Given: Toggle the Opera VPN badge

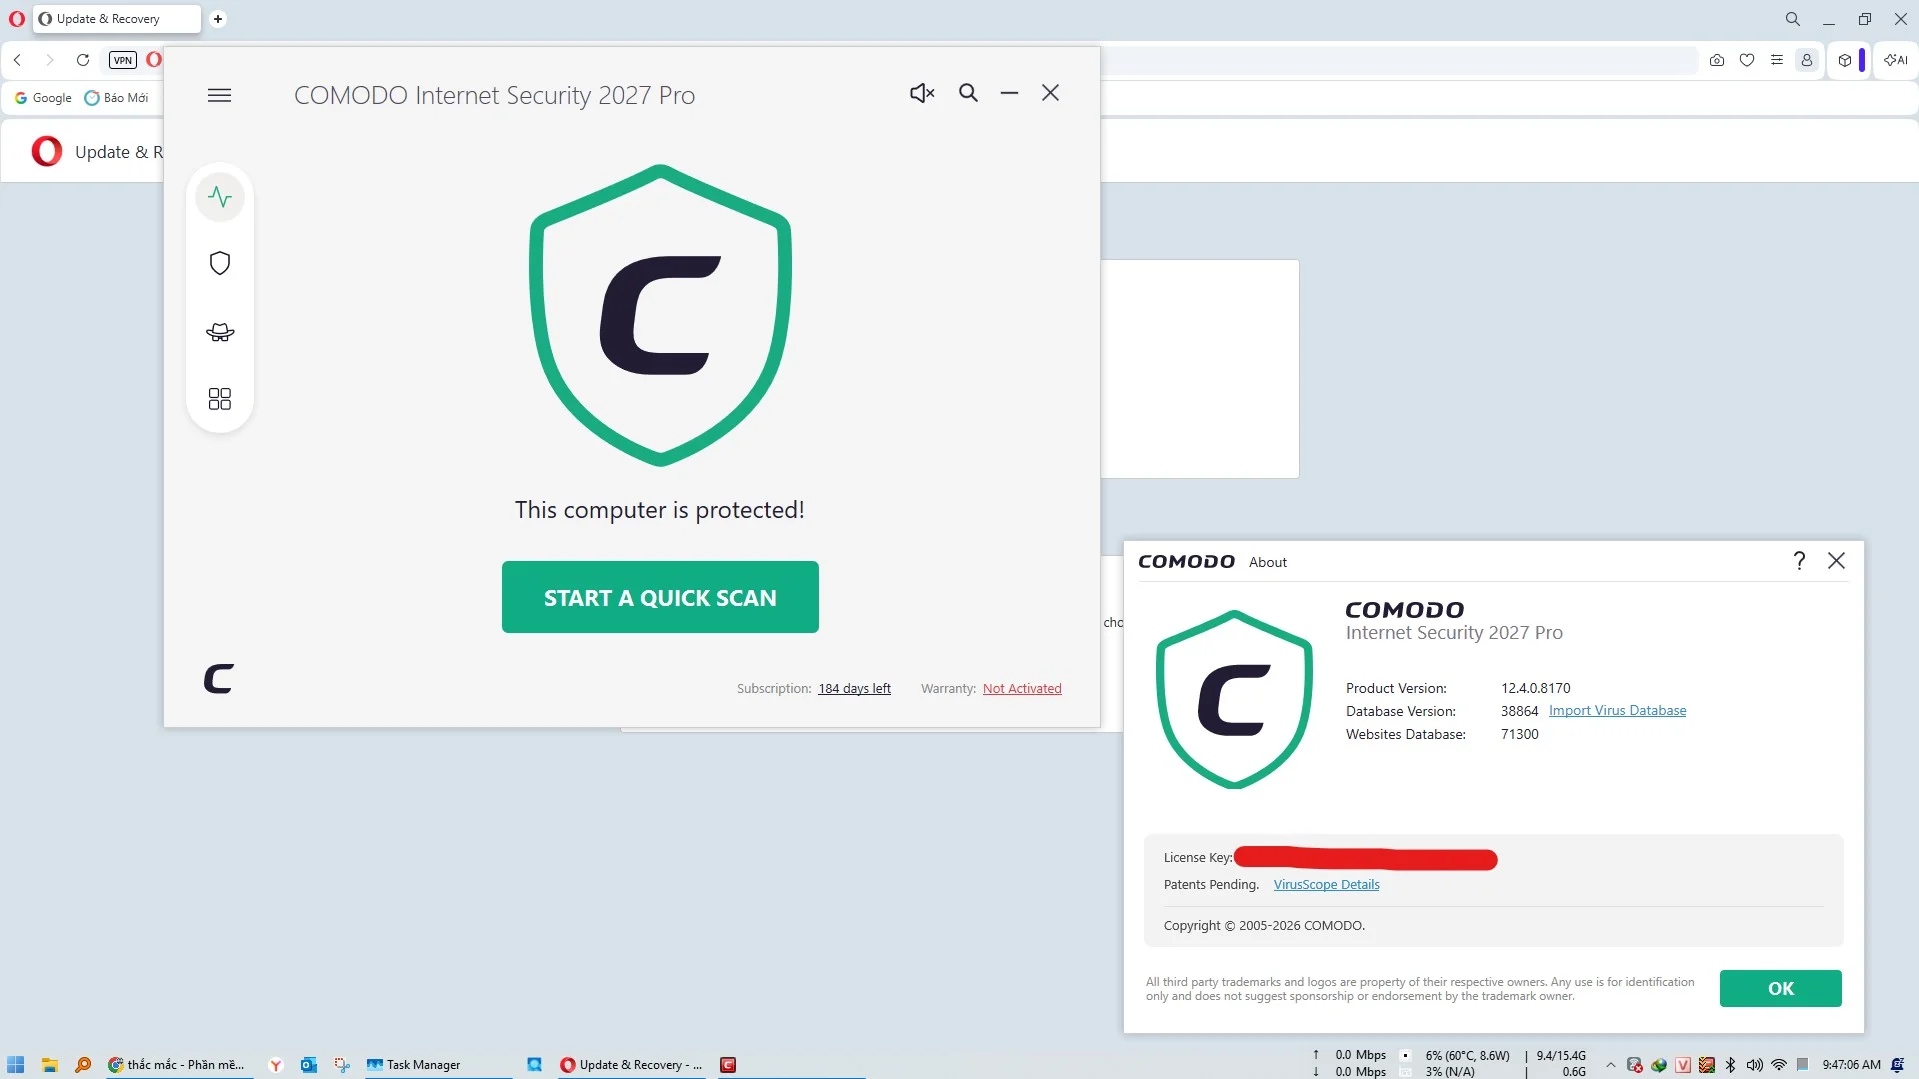Looking at the screenshot, I should pyautogui.click(x=123, y=60).
